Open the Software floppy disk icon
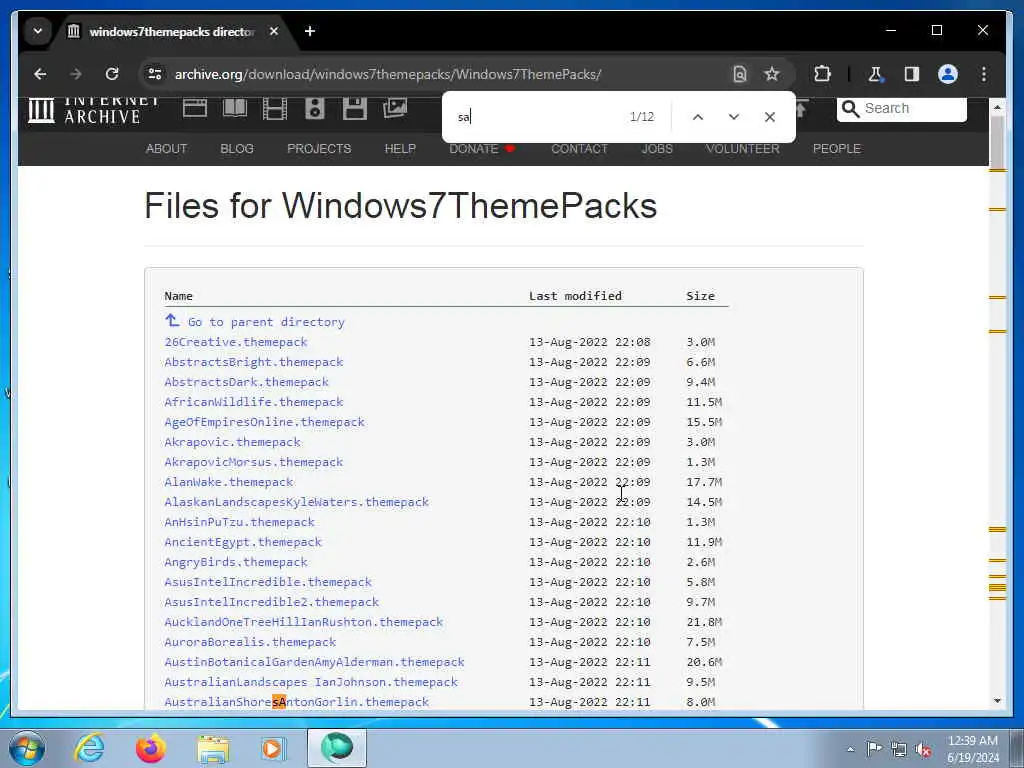The width and height of the screenshot is (1024, 768). pos(355,108)
